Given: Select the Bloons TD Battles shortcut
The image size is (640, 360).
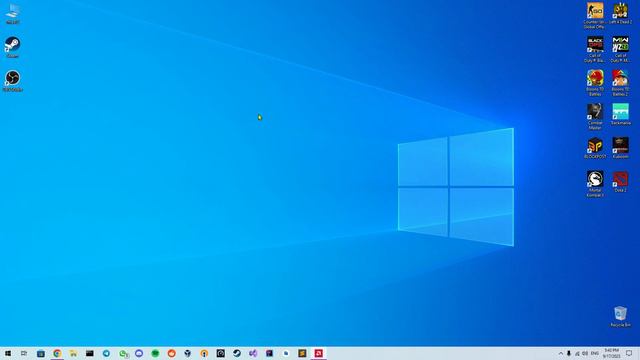Looking at the screenshot, I should (595, 83).
